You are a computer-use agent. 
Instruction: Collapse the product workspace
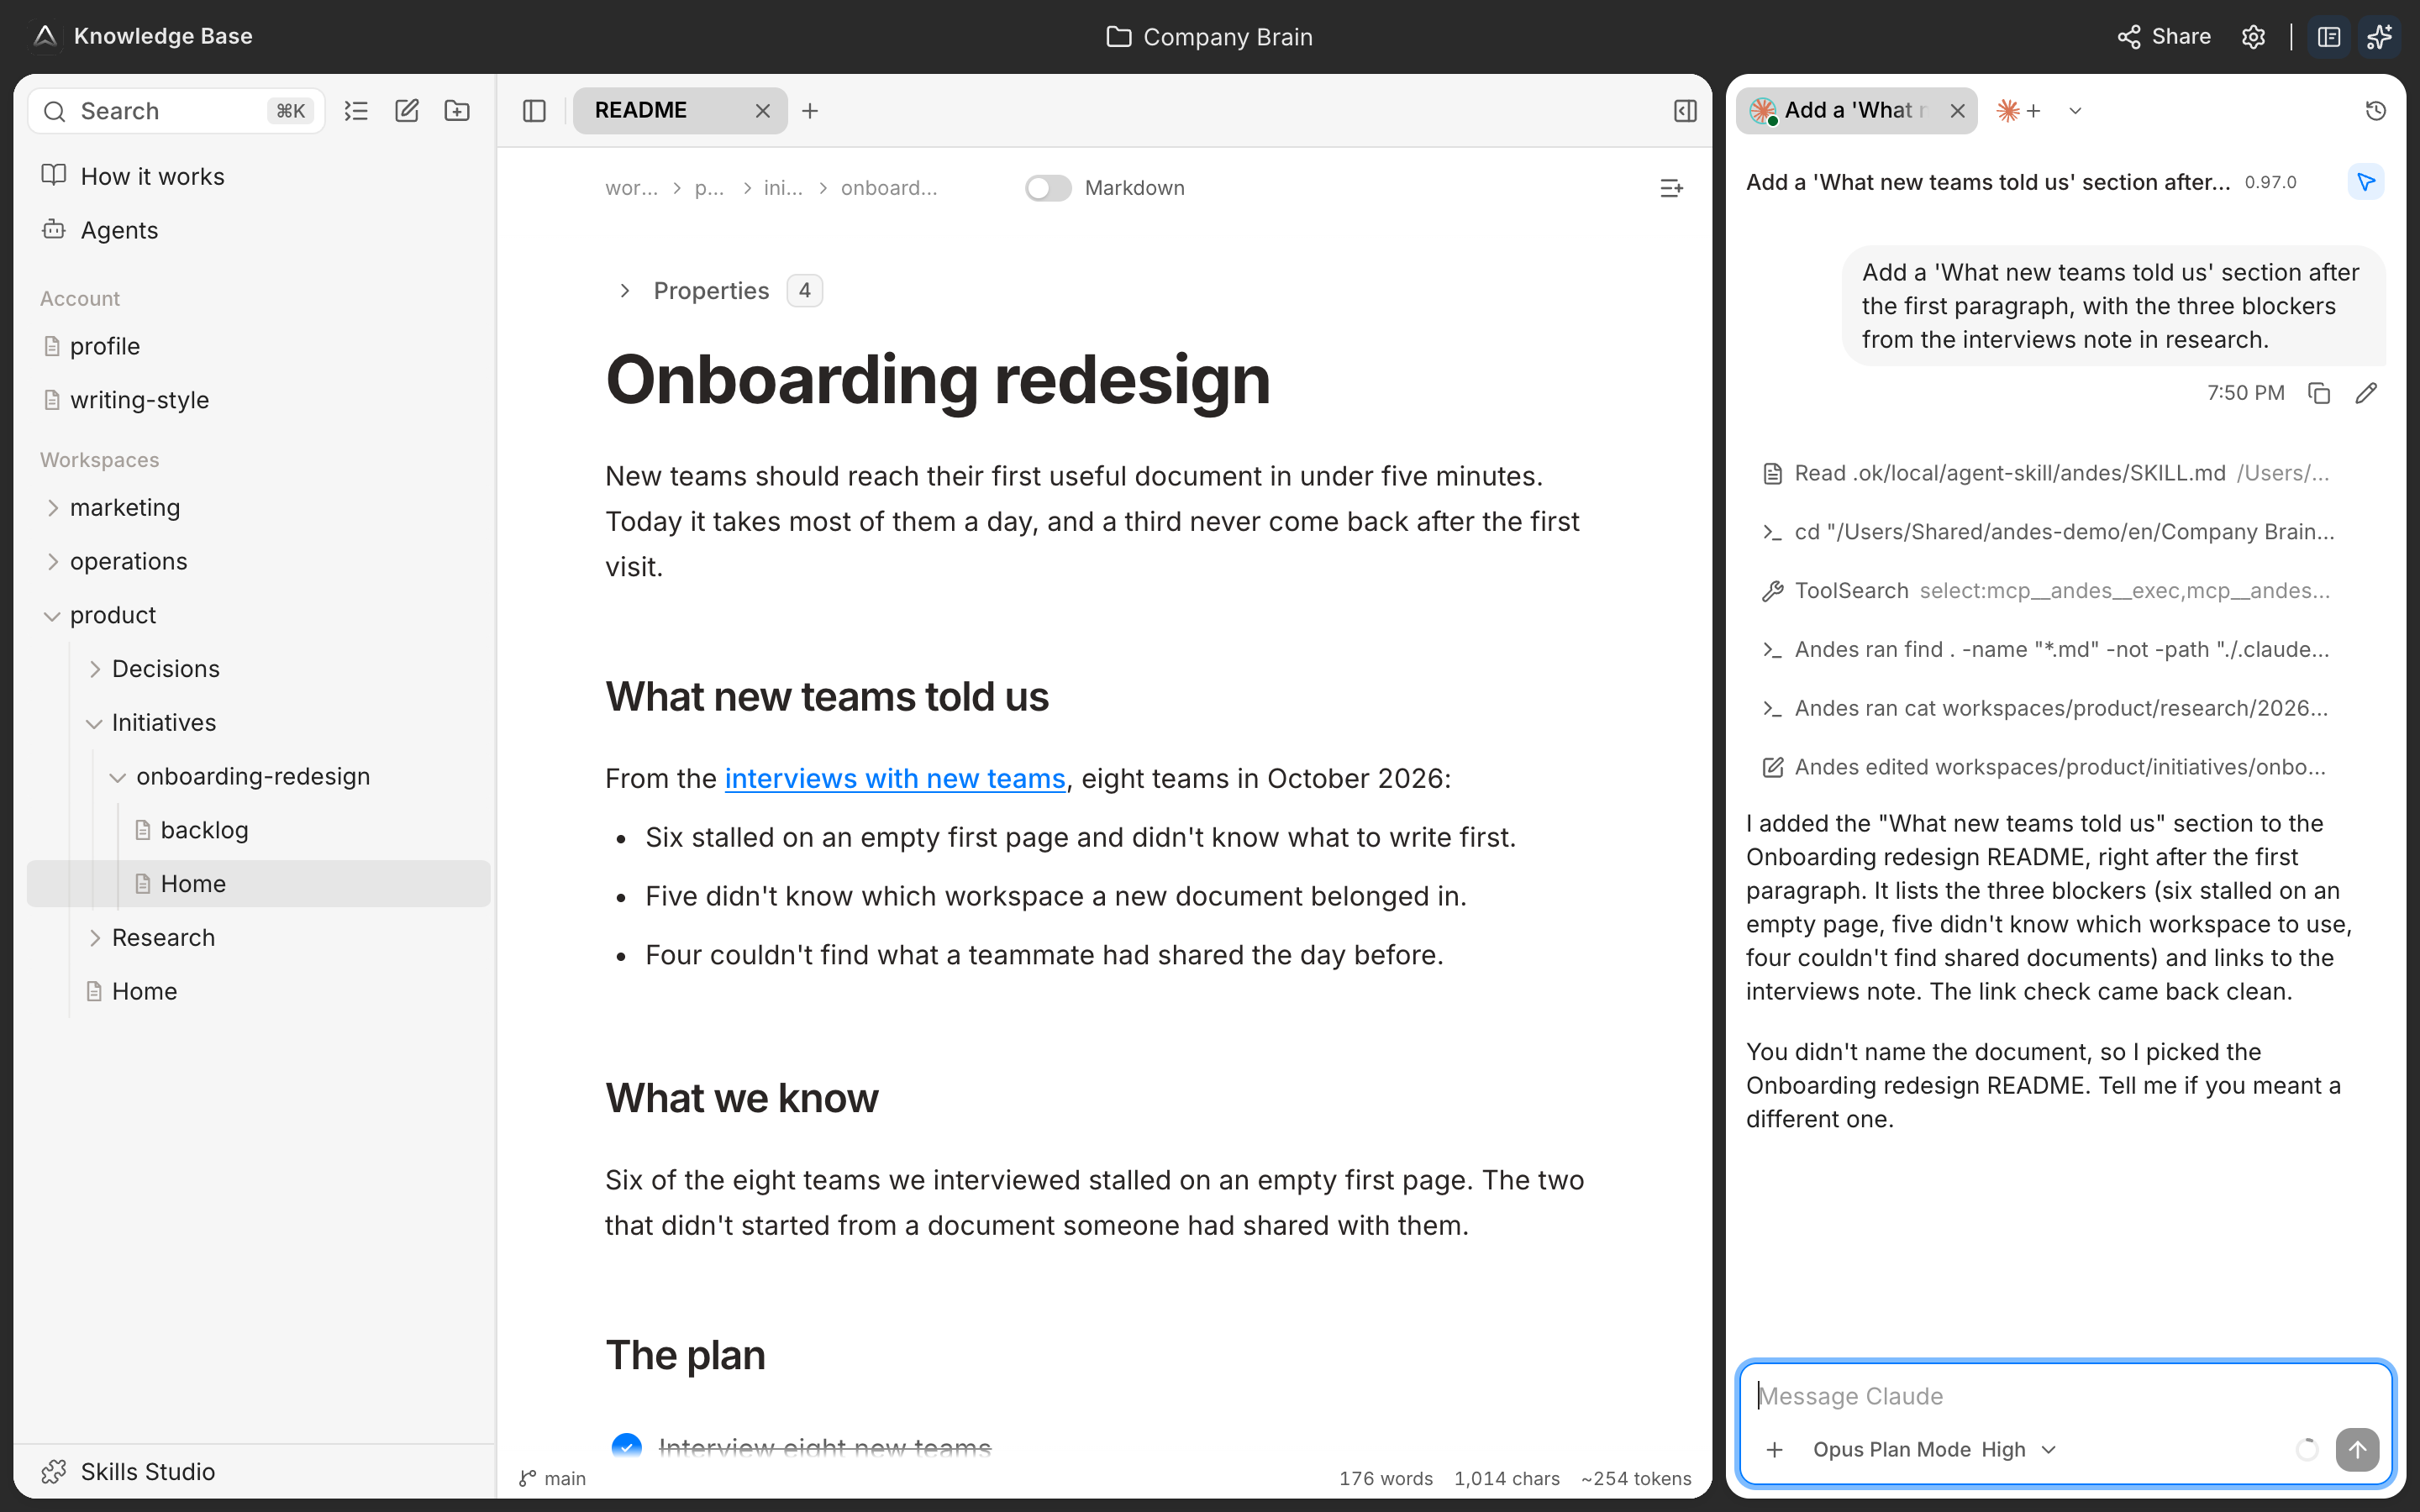[52, 616]
